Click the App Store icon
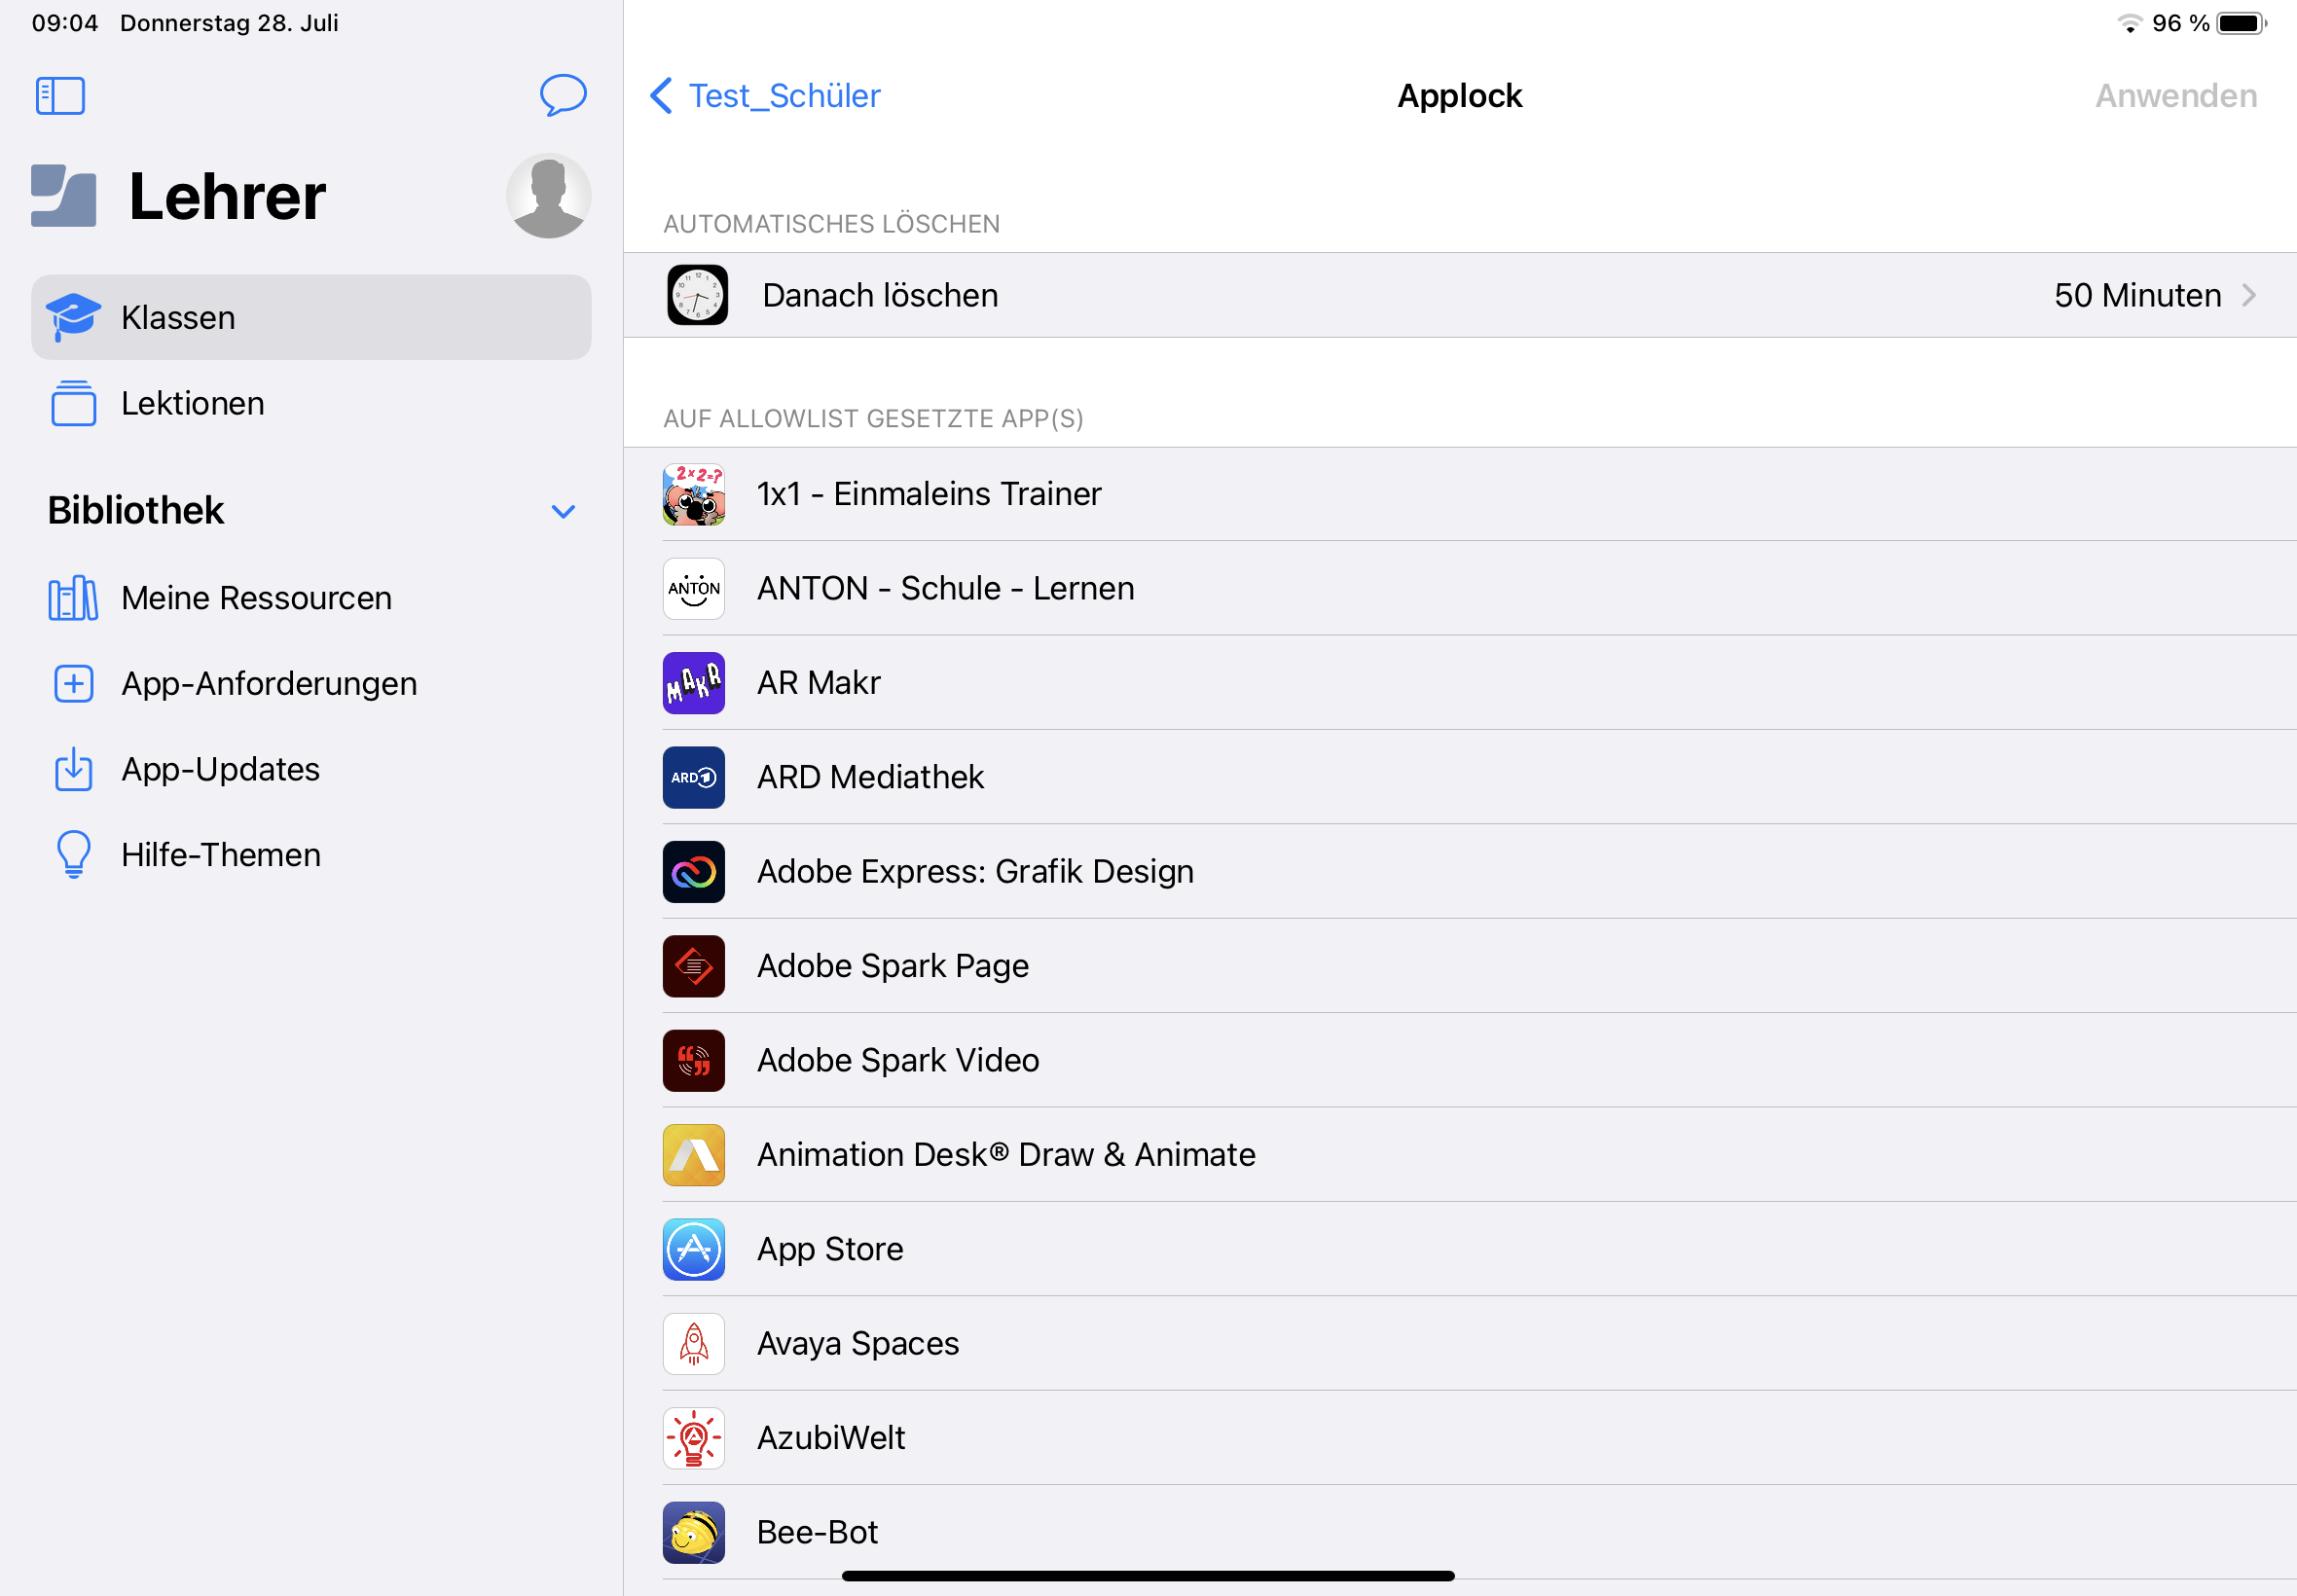2297x1596 pixels. tap(693, 1250)
